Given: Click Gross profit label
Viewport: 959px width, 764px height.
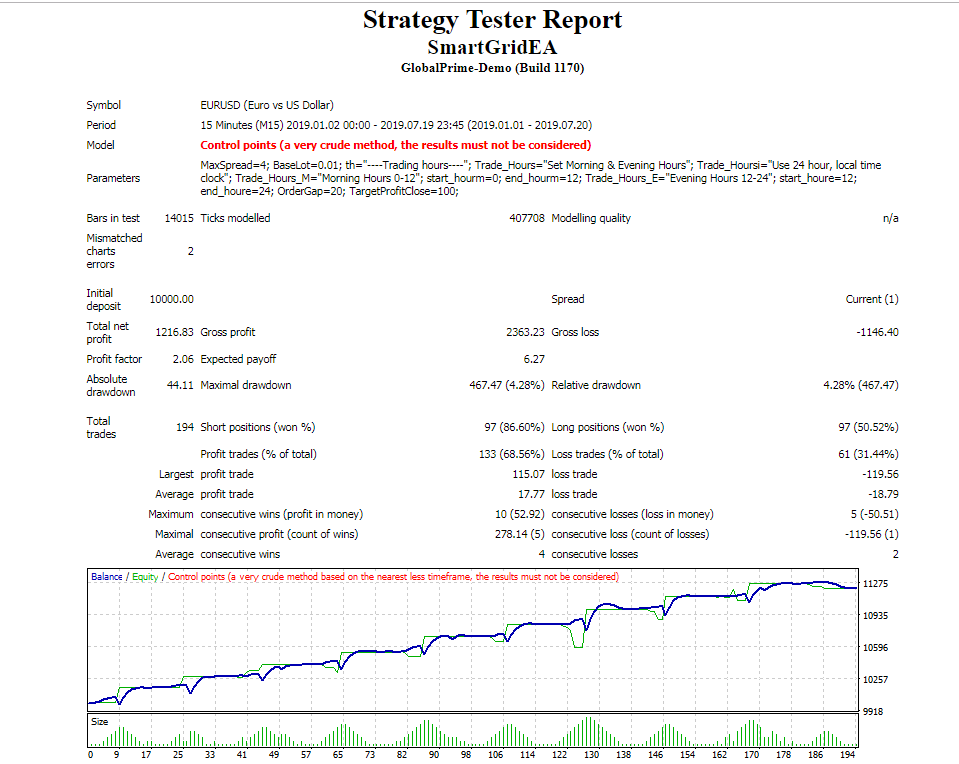Looking at the screenshot, I should pos(228,332).
